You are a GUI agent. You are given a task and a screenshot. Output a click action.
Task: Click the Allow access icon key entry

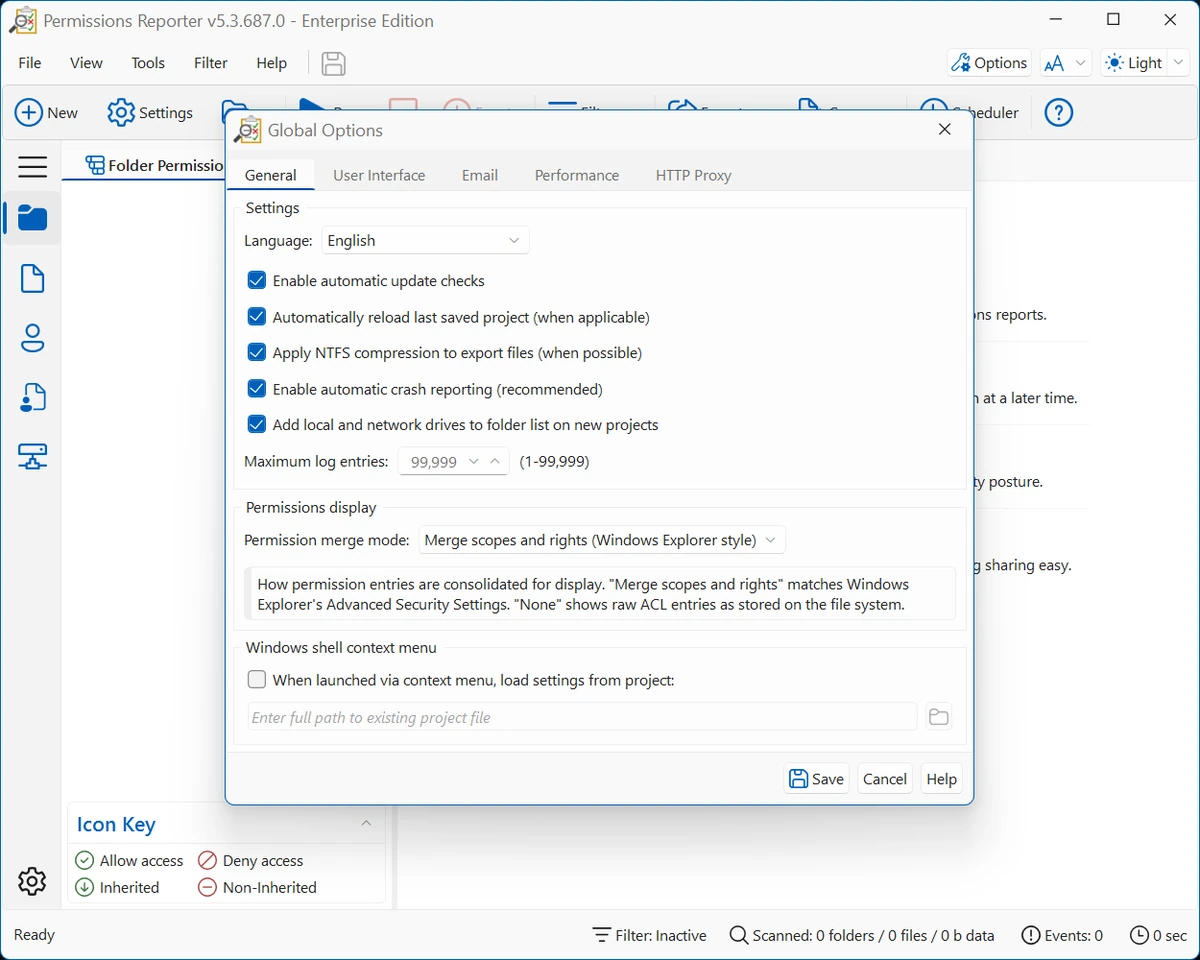point(130,861)
